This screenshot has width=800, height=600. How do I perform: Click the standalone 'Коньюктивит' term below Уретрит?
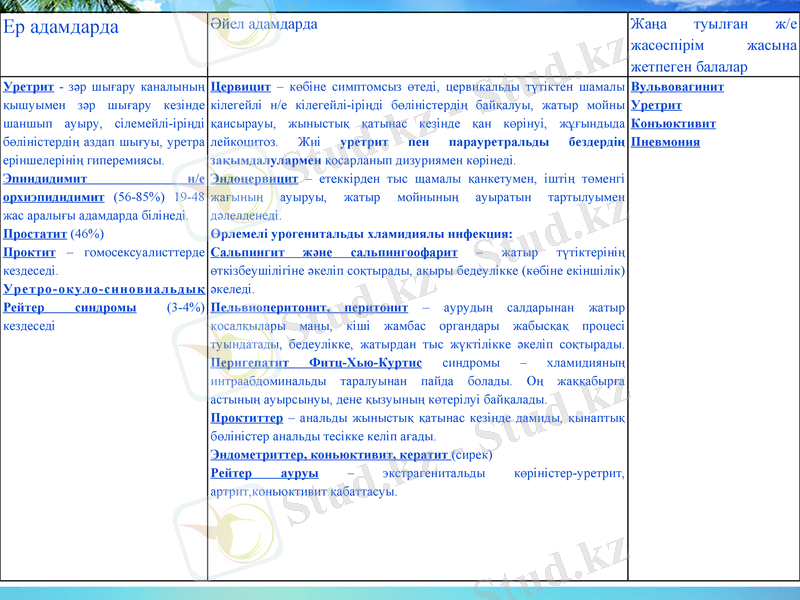pyautogui.click(x=672, y=123)
